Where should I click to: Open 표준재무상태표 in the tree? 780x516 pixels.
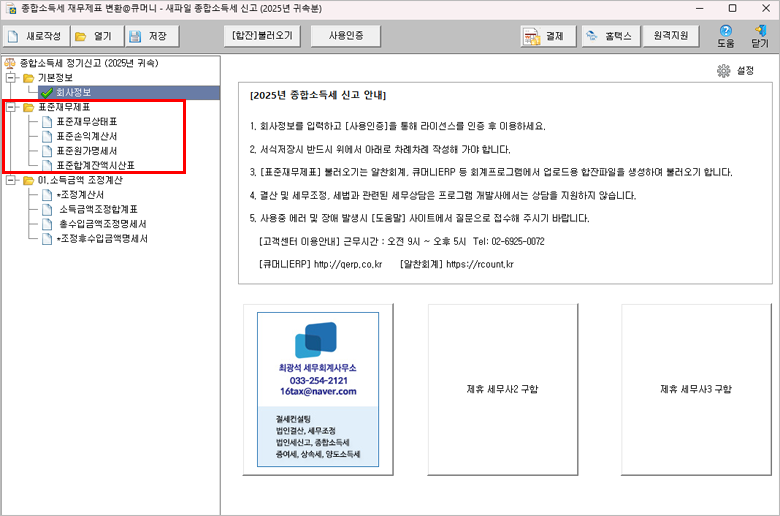(x=87, y=122)
